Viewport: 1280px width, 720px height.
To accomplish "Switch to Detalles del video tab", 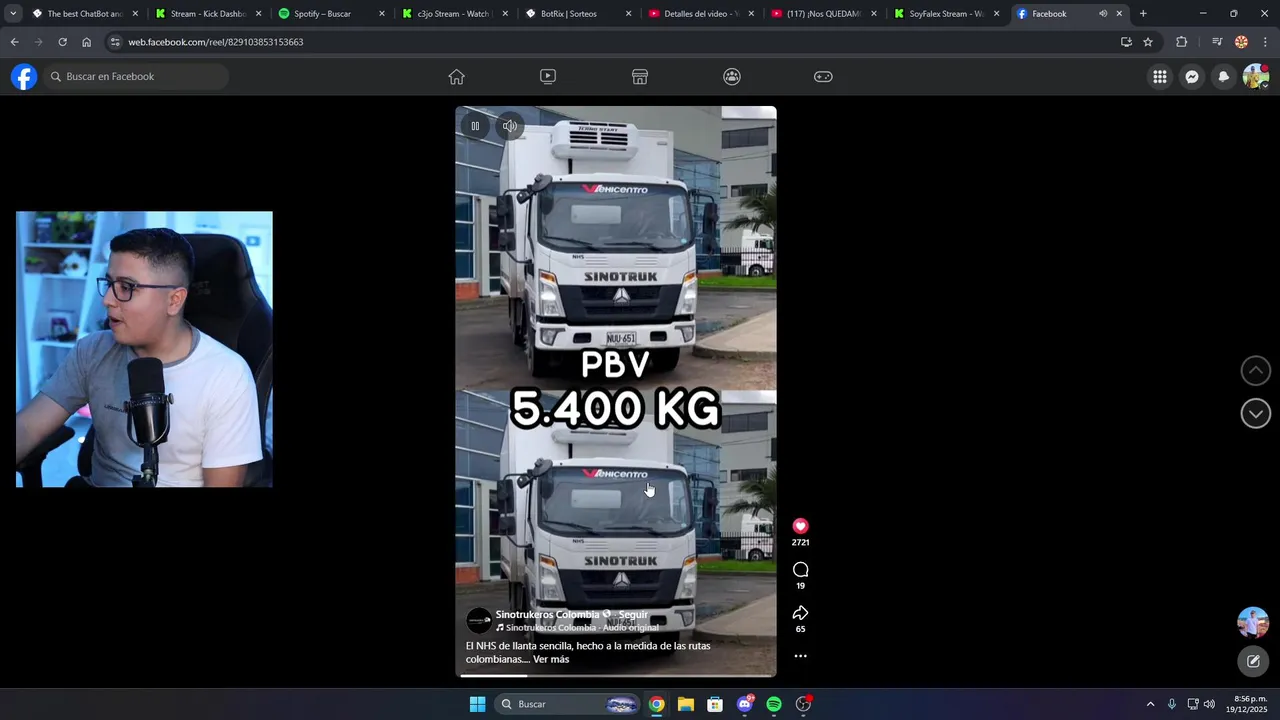I will coord(700,14).
